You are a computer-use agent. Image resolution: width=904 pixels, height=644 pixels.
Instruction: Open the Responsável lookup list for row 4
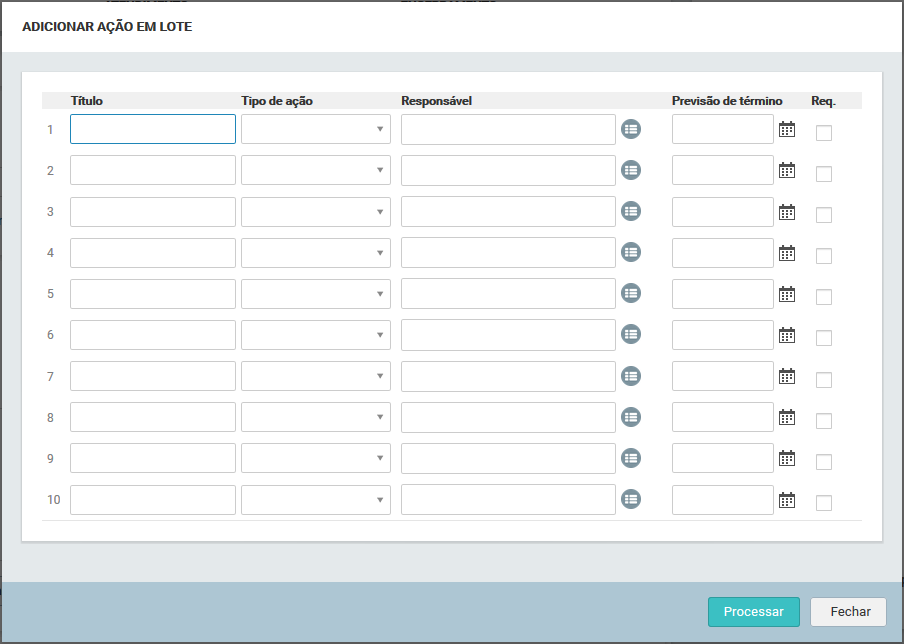(631, 252)
